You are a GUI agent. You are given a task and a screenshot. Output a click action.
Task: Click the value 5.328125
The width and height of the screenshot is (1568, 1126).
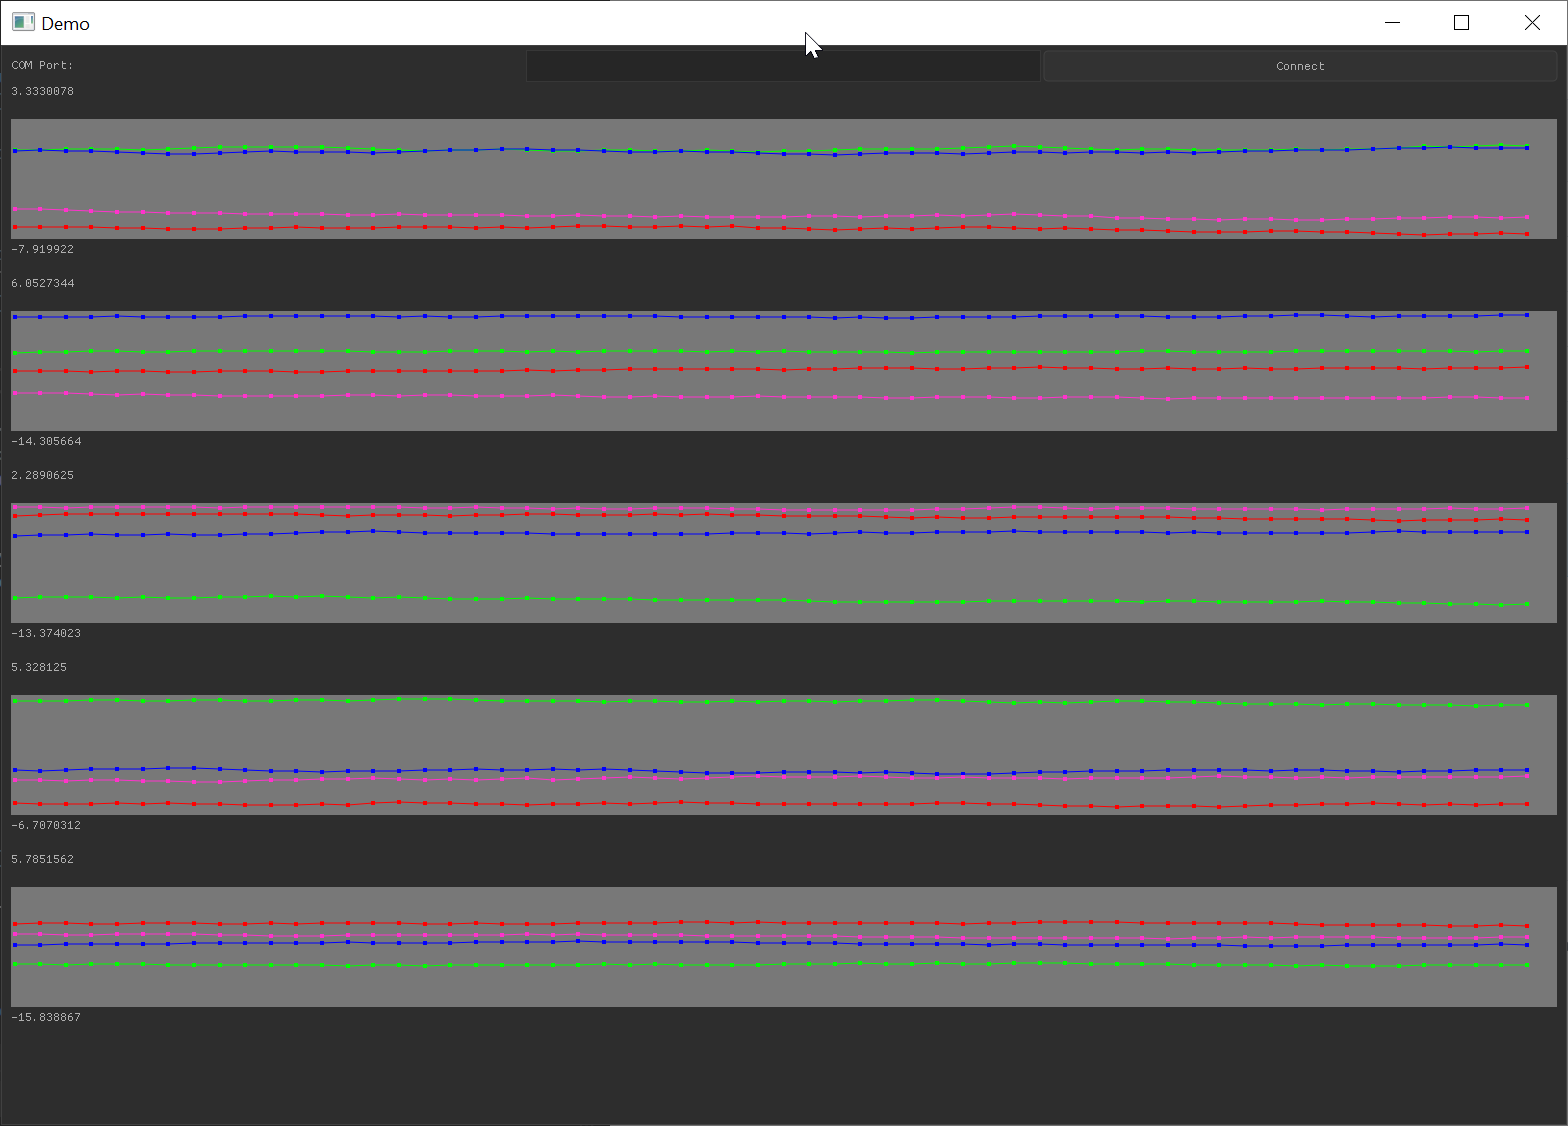[39, 667]
